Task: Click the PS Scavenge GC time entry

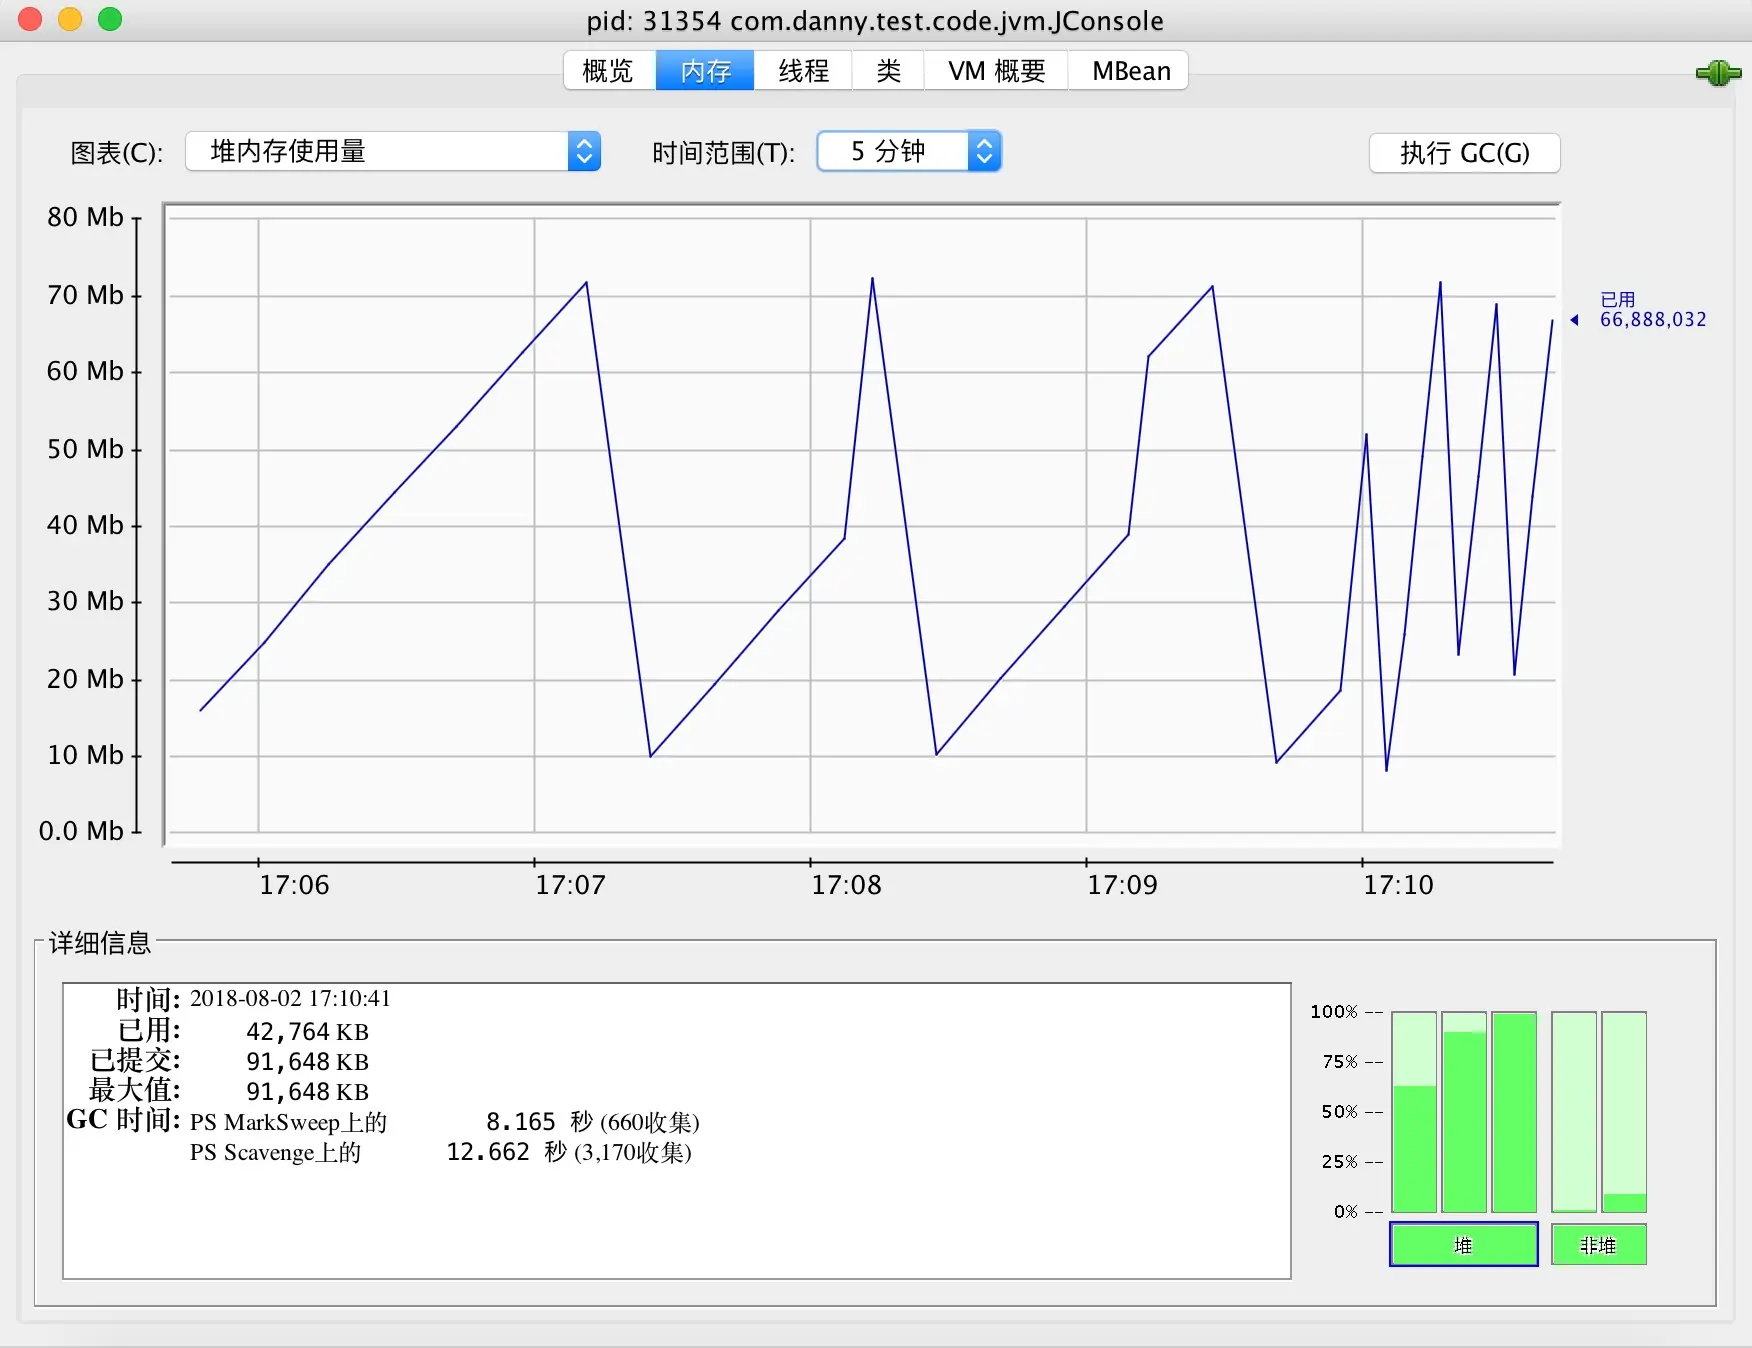Action: pos(441,1152)
